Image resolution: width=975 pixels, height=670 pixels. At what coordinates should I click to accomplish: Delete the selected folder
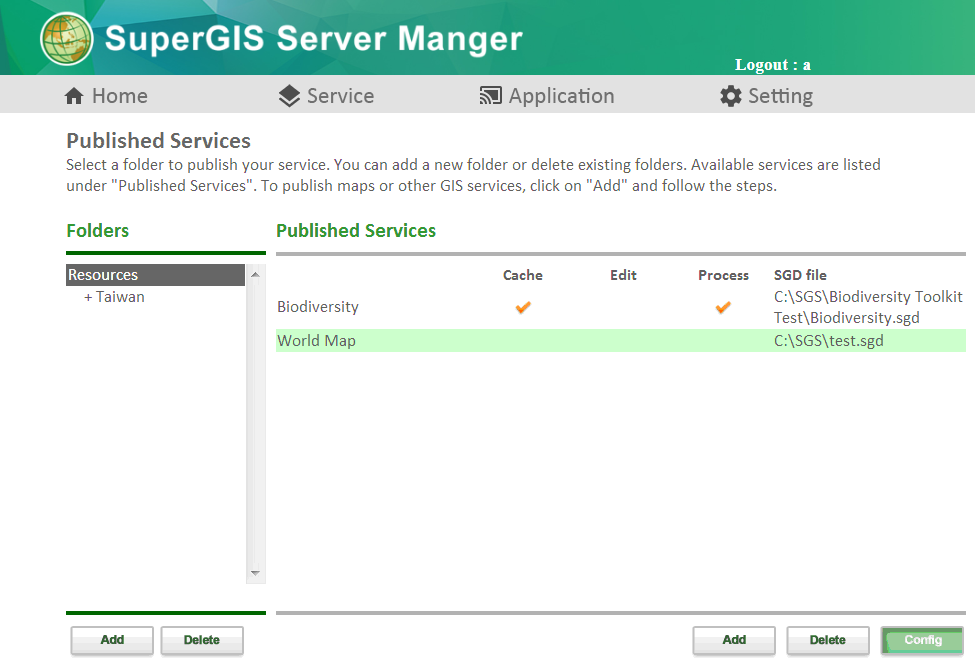coord(201,640)
